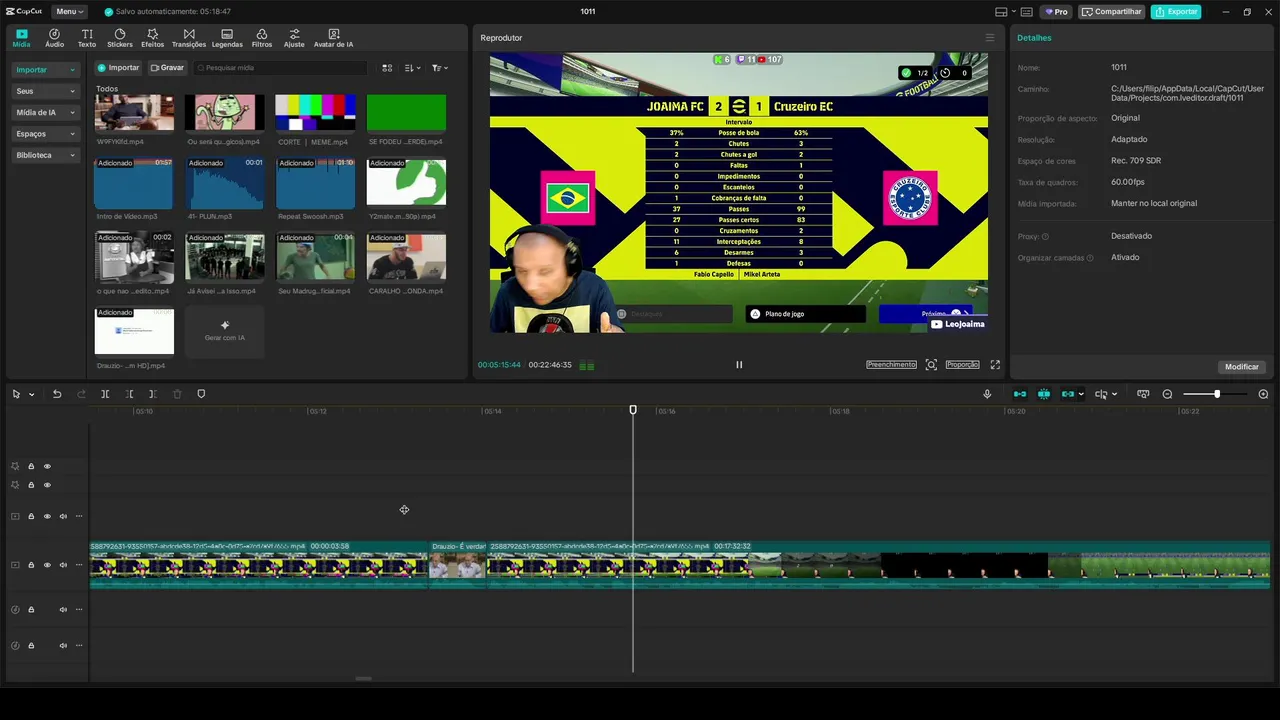Screen dimensions: 1280x720
Task: Expand the Mídia de IA section
Action: (x=45, y=112)
